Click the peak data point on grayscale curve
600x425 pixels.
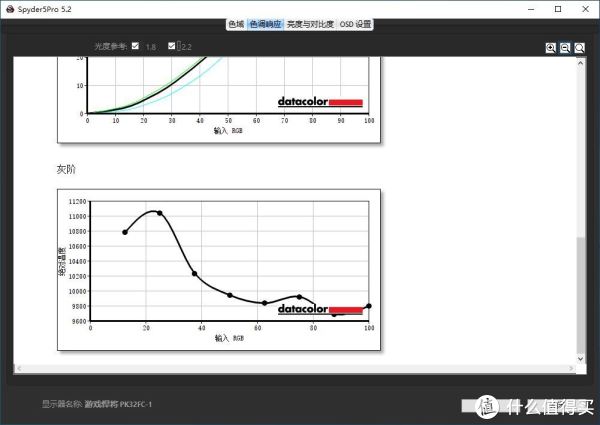click(x=159, y=213)
